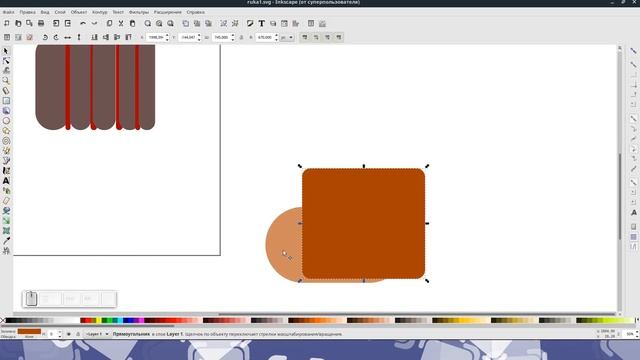This screenshot has width=640, height=360.
Task: Open the Правка menu
Action: pos(28,12)
